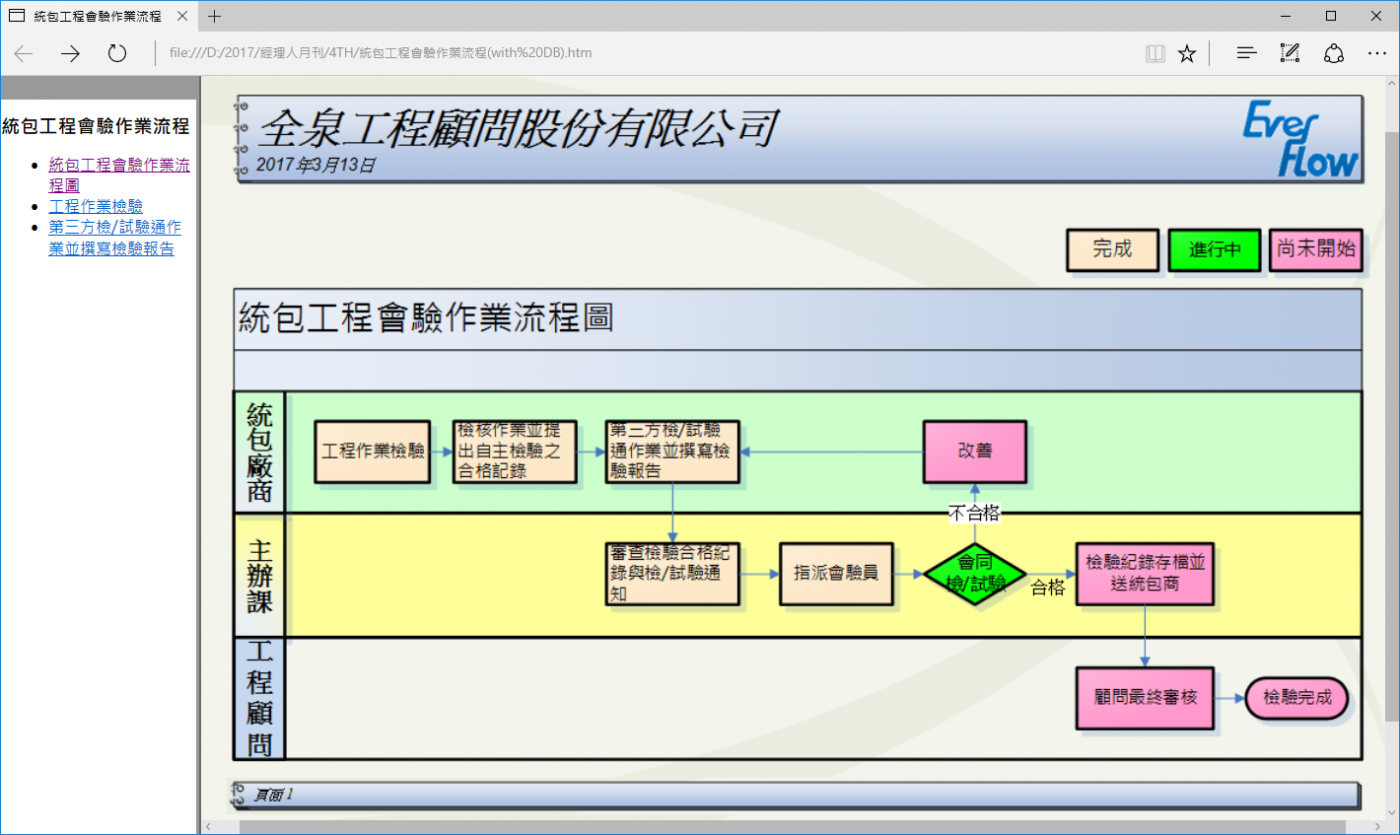1400x835 pixels.
Task: Open the 工程作業檢驗 sidebar link
Action: pos(96,206)
